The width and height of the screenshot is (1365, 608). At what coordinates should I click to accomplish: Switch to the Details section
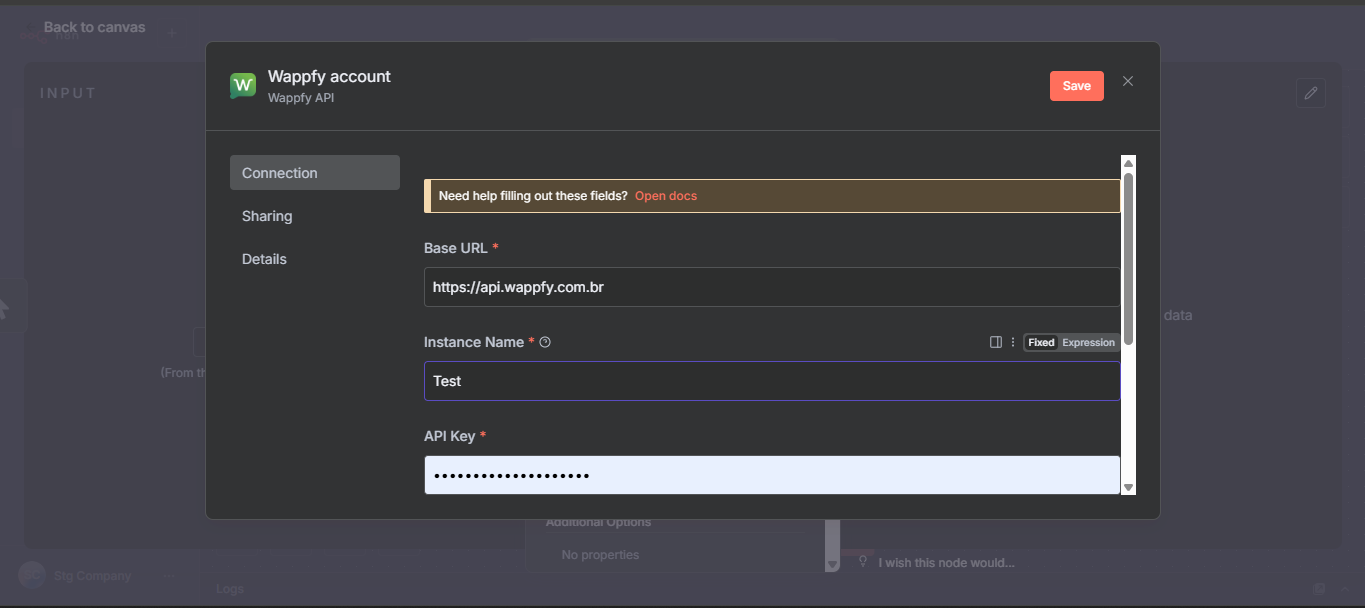pyautogui.click(x=264, y=259)
